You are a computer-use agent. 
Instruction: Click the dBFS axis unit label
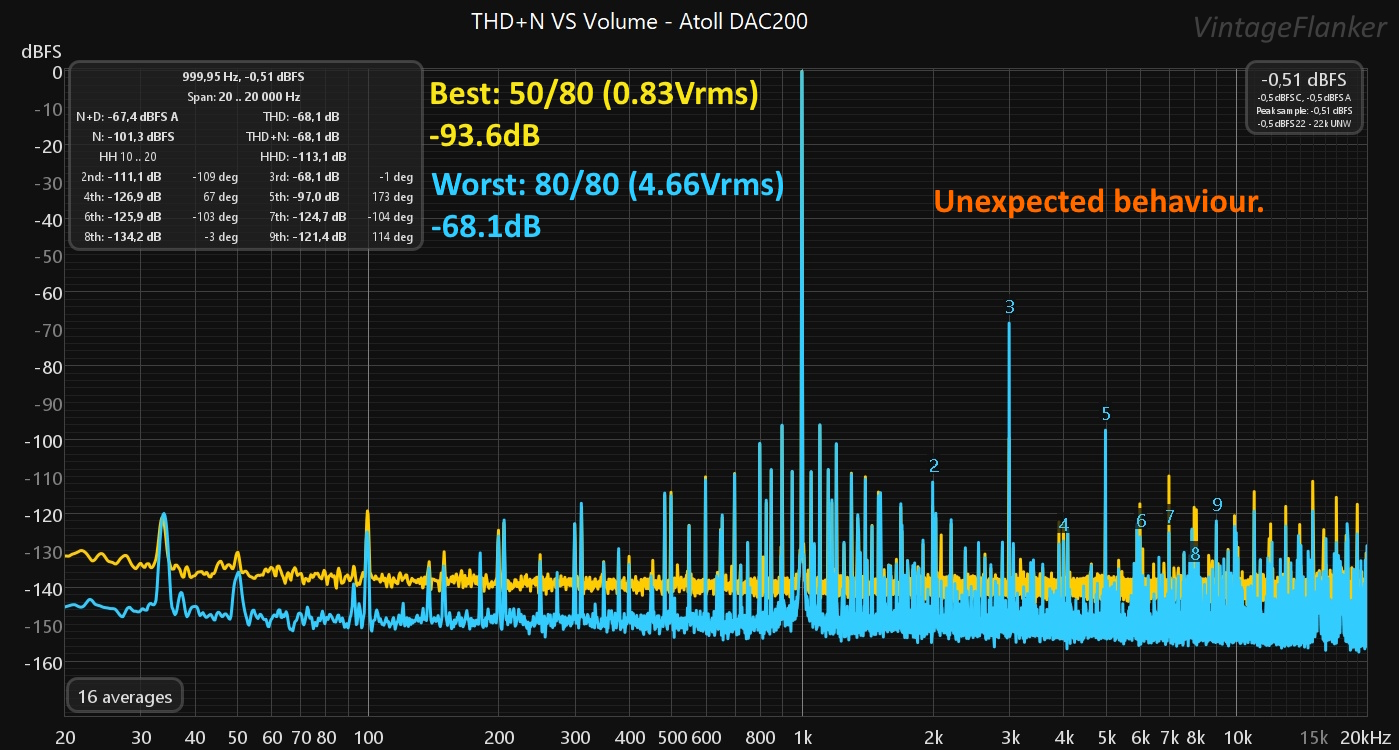tap(40, 49)
